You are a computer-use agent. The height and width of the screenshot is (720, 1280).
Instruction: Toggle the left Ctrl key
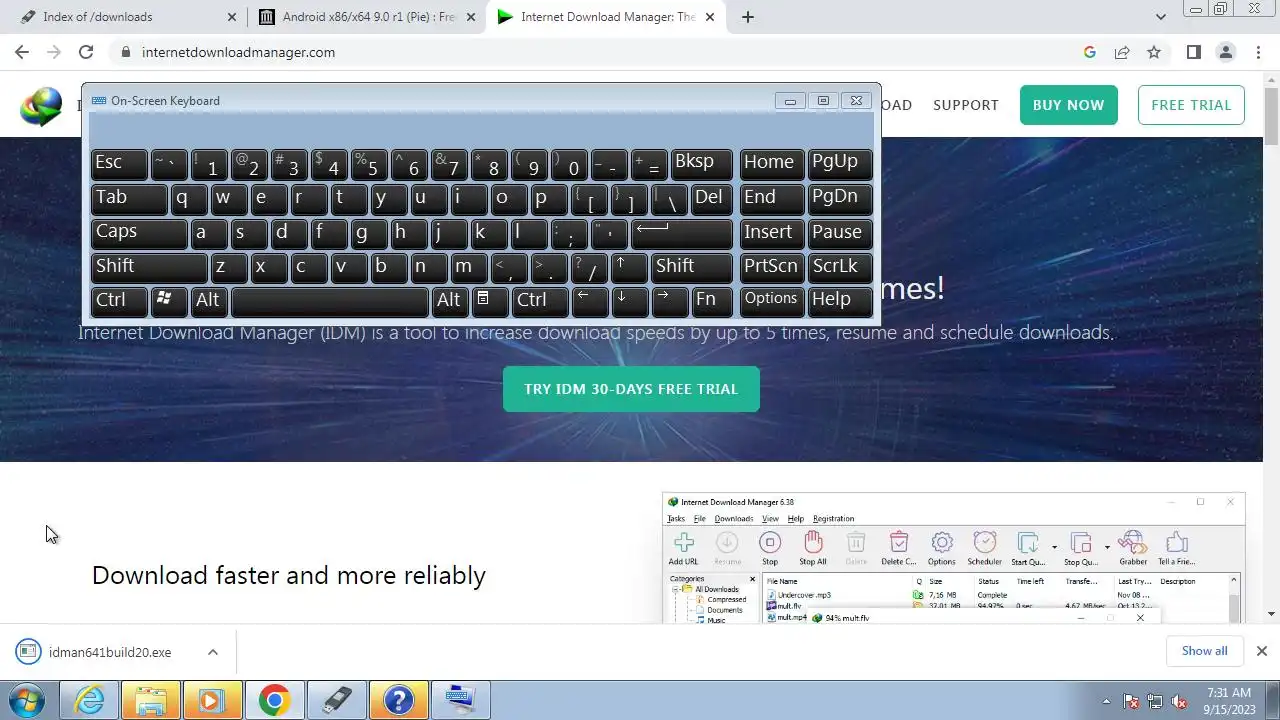click(x=119, y=300)
